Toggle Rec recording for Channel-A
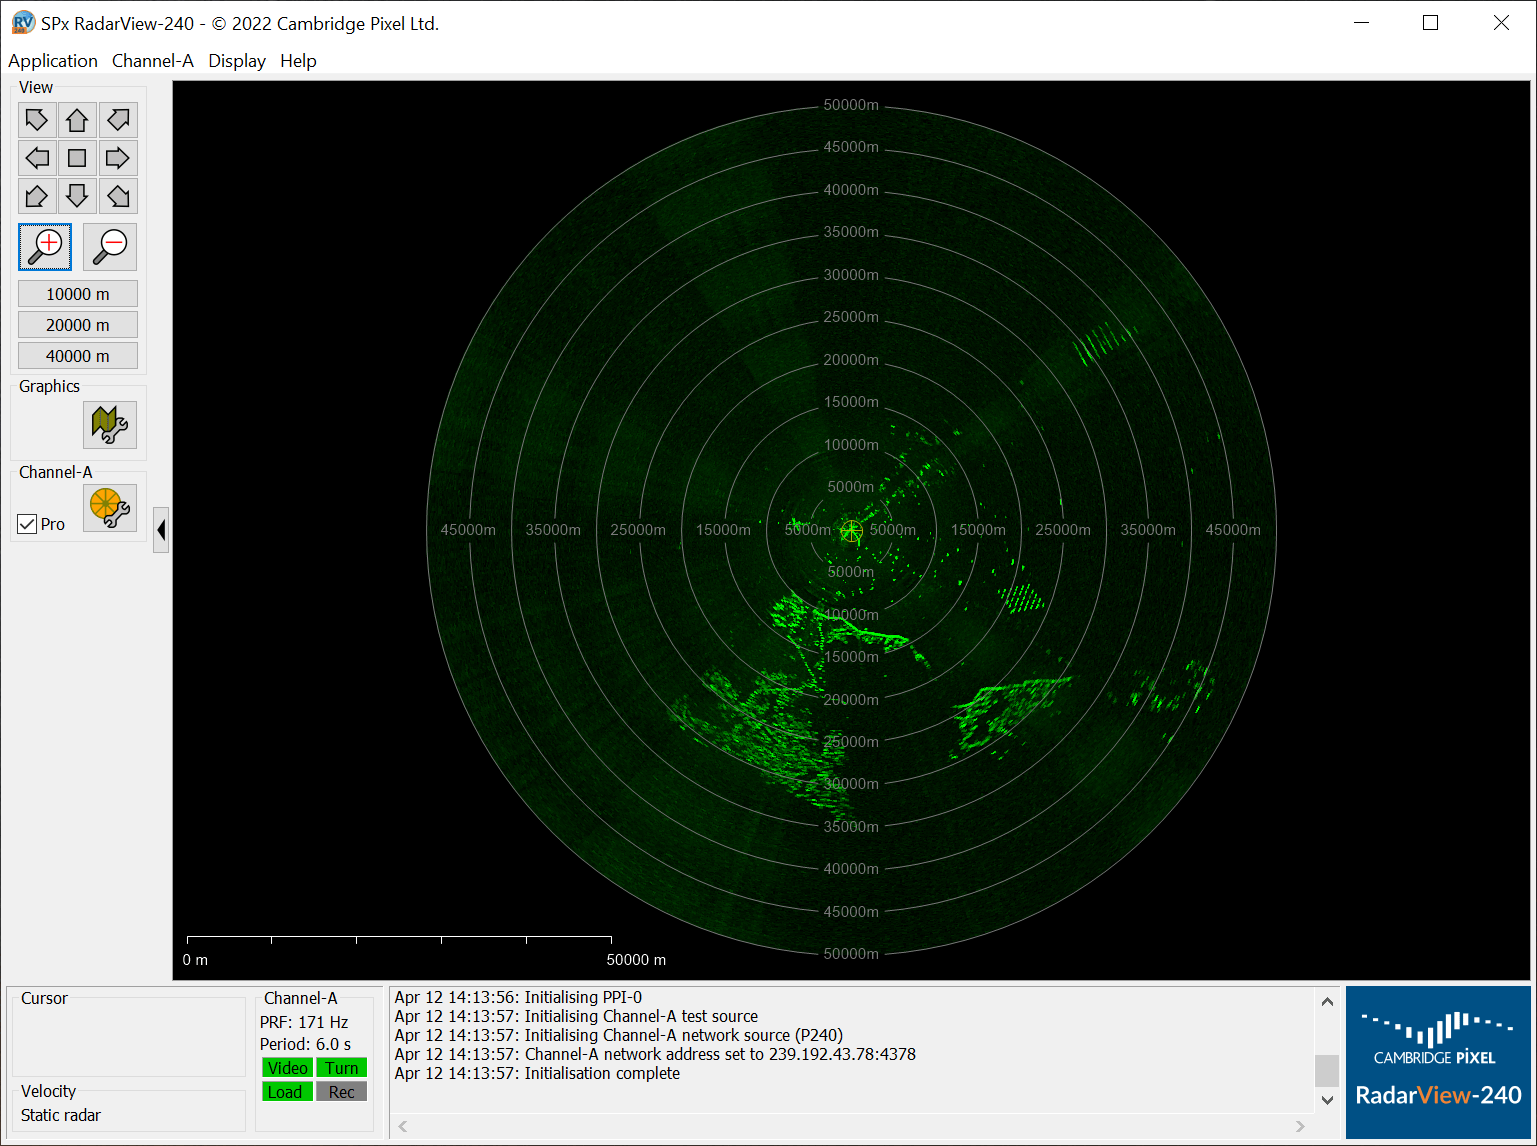The image size is (1537, 1146). click(341, 1091)
